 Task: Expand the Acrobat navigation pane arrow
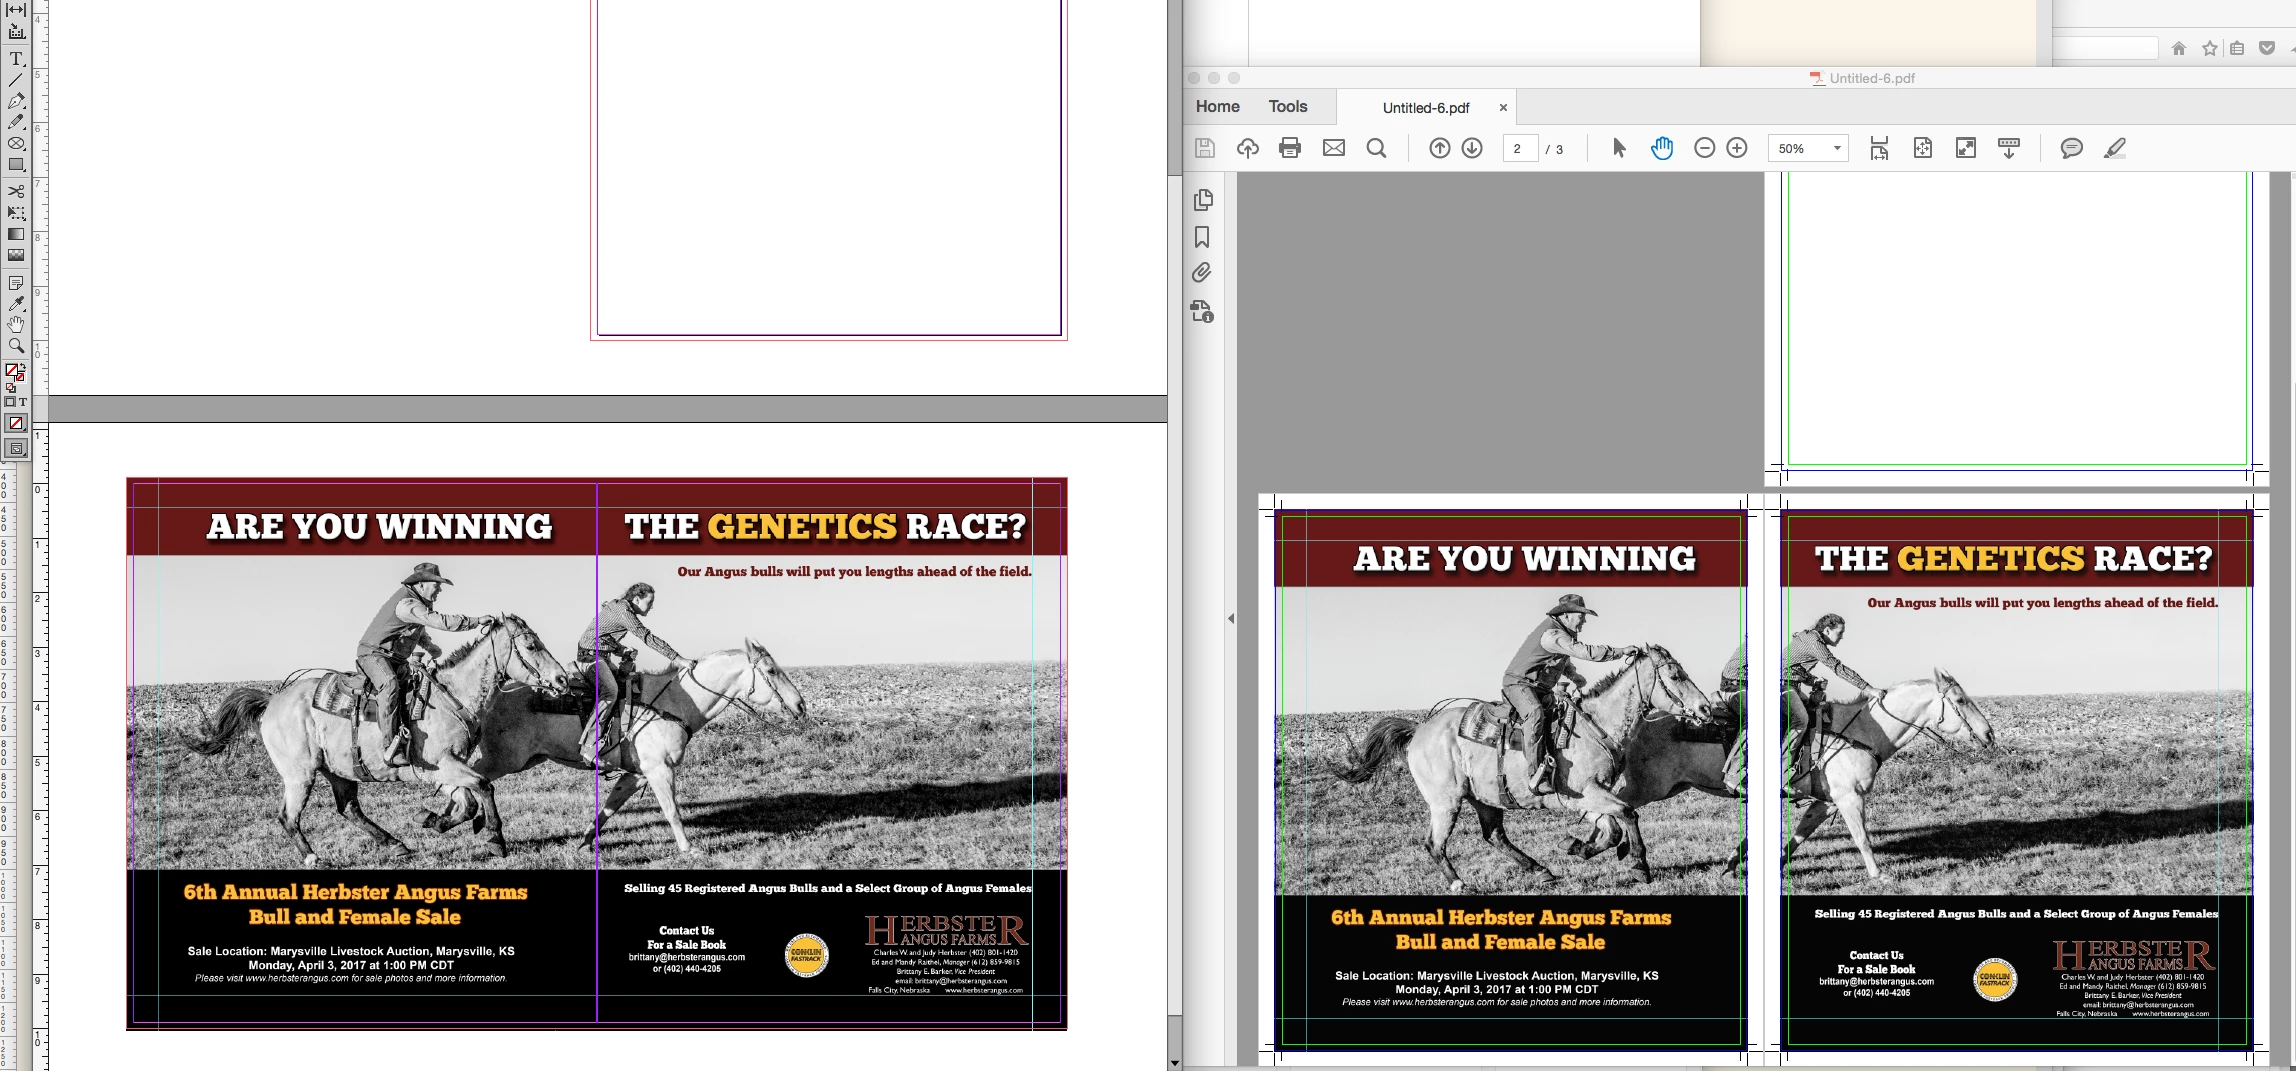point(1231,618)
